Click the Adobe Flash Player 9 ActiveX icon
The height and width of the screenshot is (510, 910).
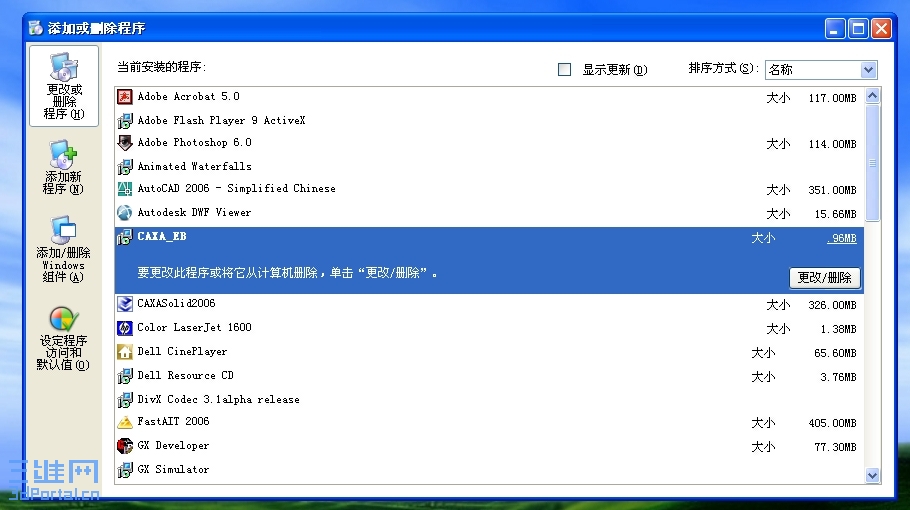(125, 120)
